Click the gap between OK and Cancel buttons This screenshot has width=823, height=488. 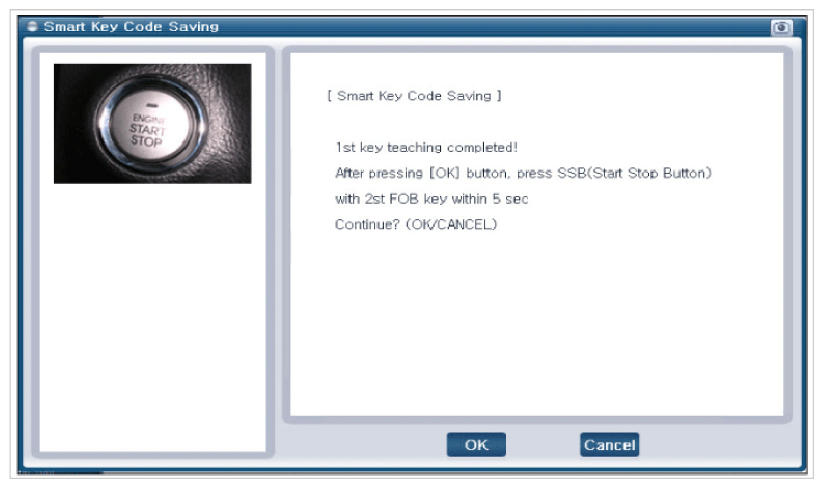pyautogui.click(x=543, y=445)
